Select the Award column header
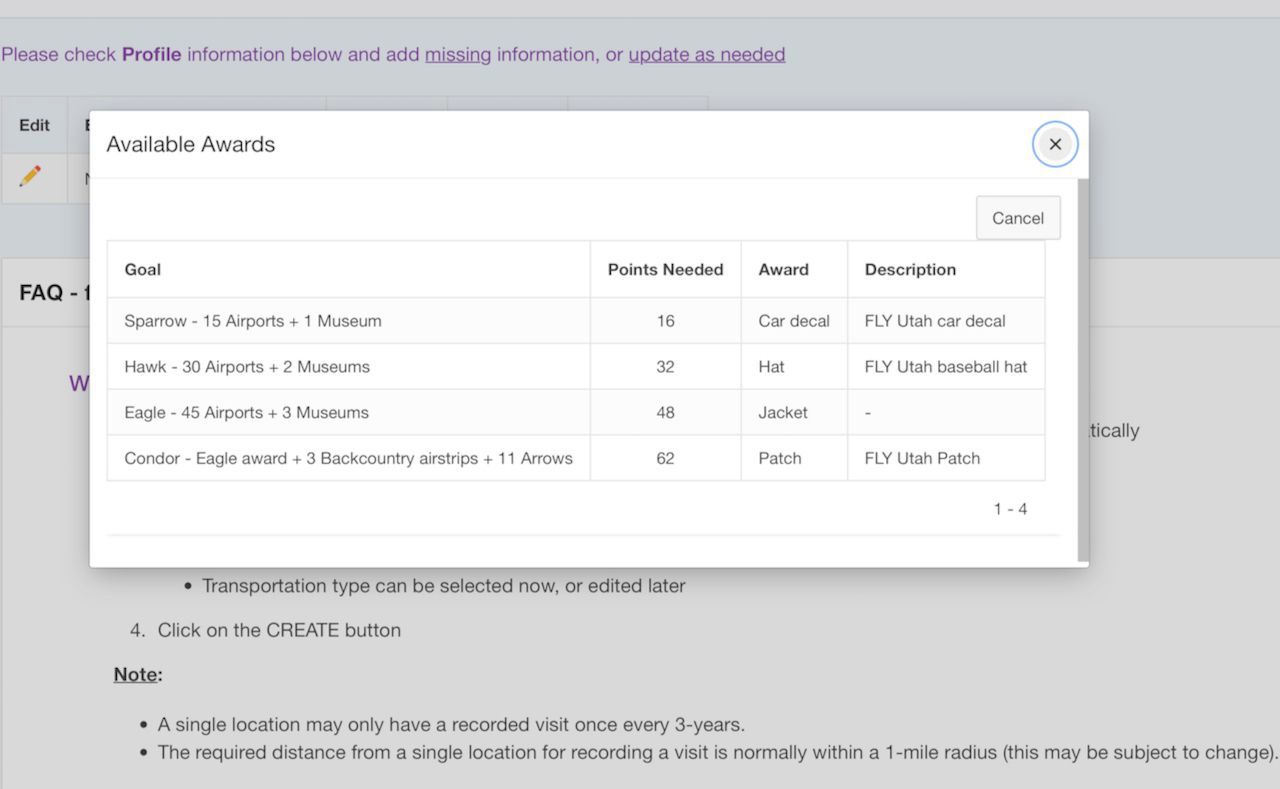The height and width of the screenshot is (789, 1280). point(783,269)
